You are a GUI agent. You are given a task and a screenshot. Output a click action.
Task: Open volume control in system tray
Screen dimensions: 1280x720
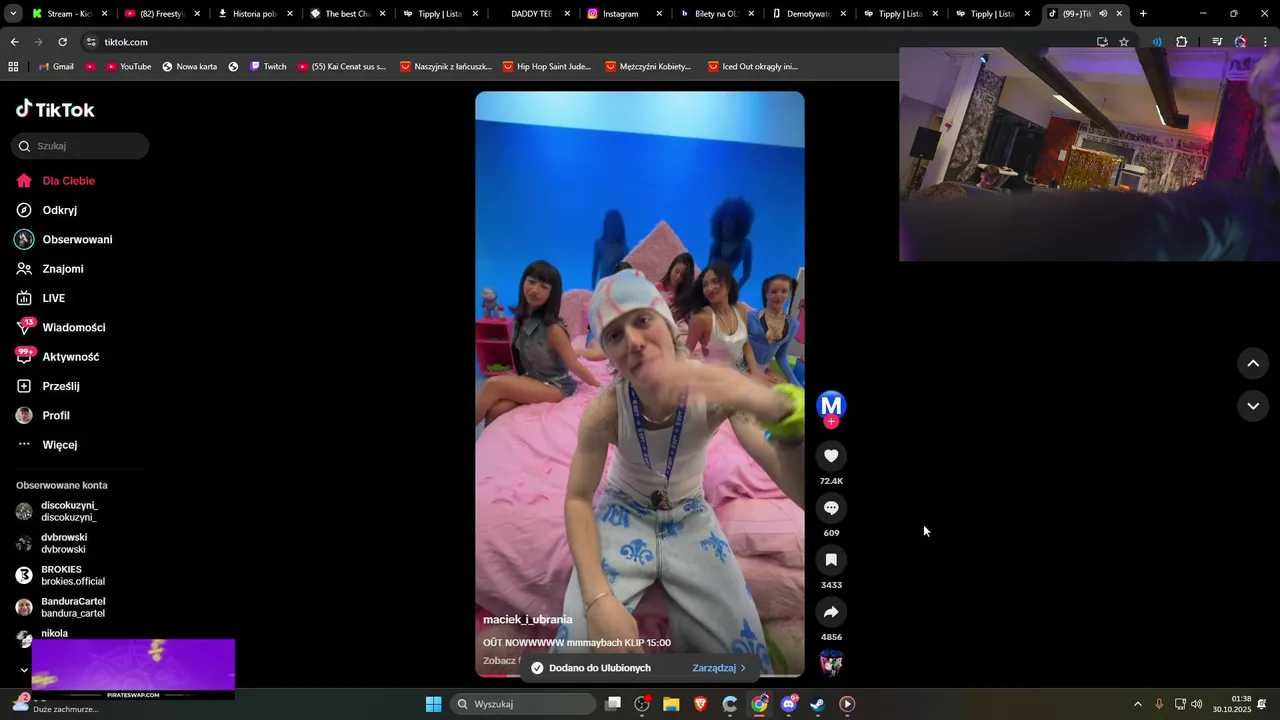(x=1197, y=704)
